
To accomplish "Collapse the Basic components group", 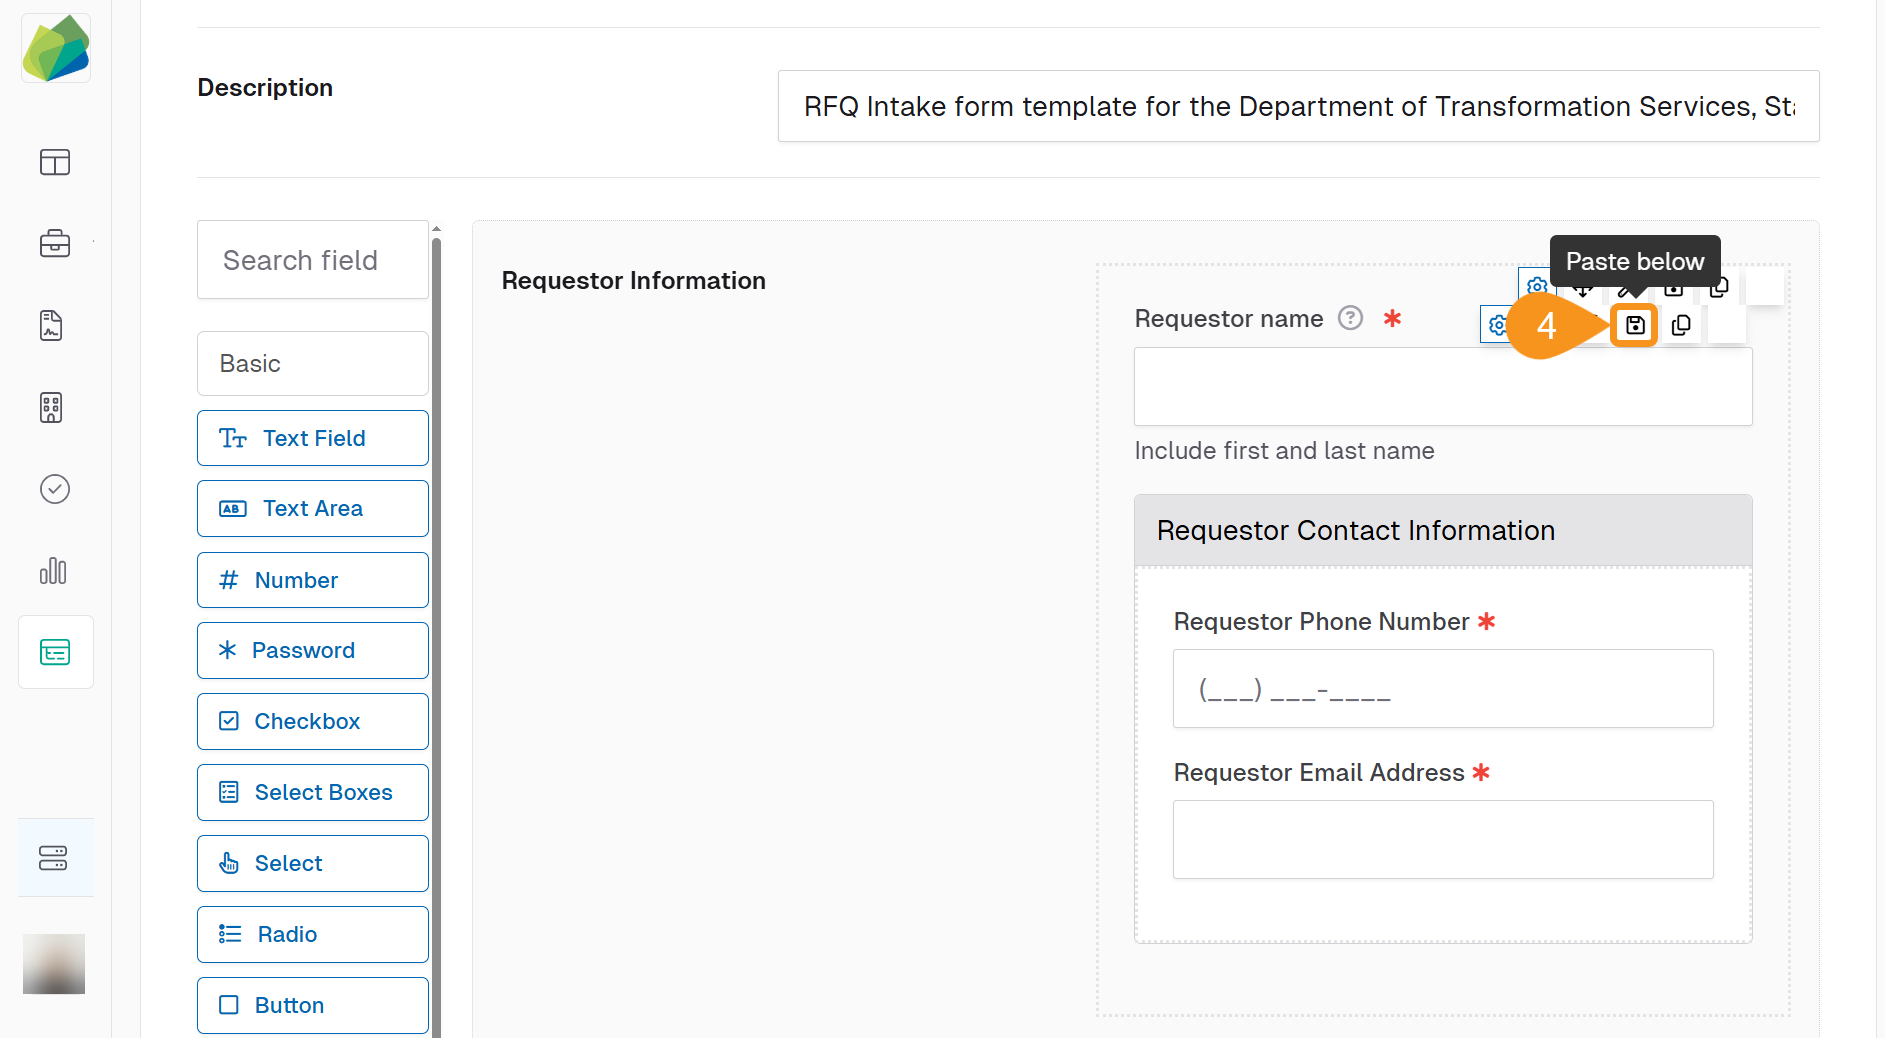I will click(x=312, y=364).
